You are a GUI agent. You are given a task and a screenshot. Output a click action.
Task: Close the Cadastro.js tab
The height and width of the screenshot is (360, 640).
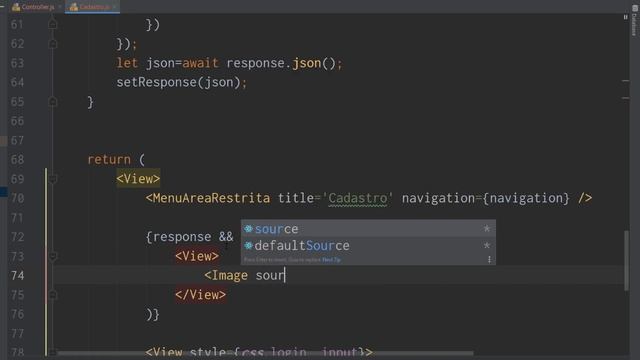[114, 7]
